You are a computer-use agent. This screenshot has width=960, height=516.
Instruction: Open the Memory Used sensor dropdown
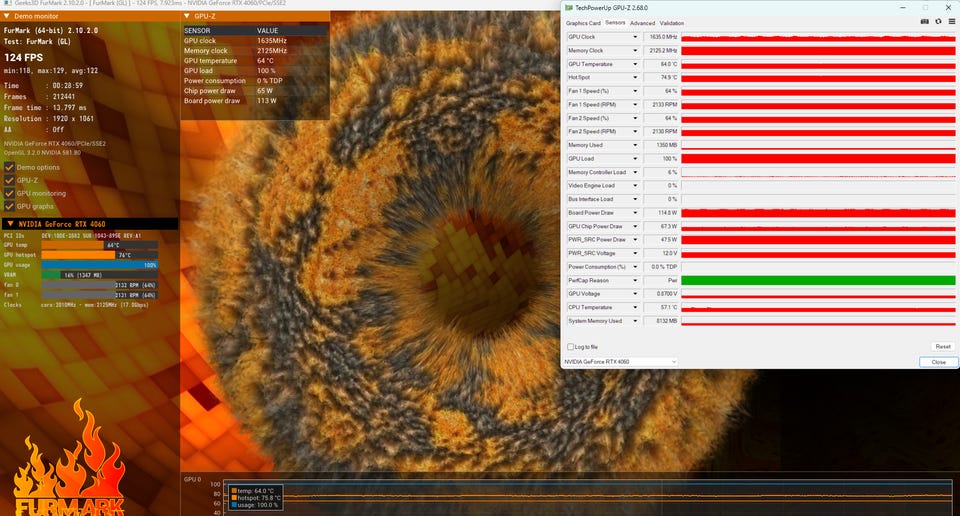point(634,145)
